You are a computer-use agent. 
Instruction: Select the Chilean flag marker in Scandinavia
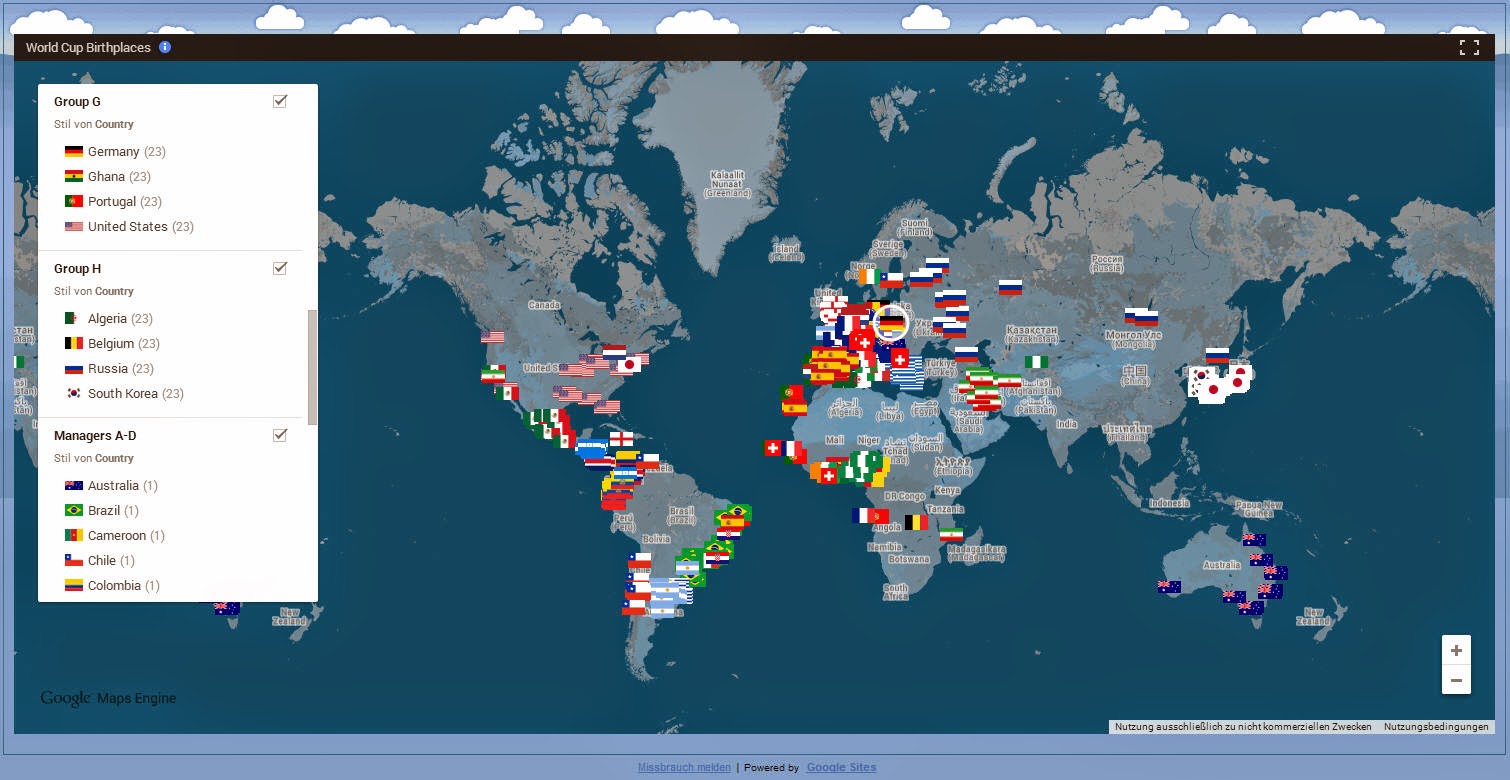(891, 280)
